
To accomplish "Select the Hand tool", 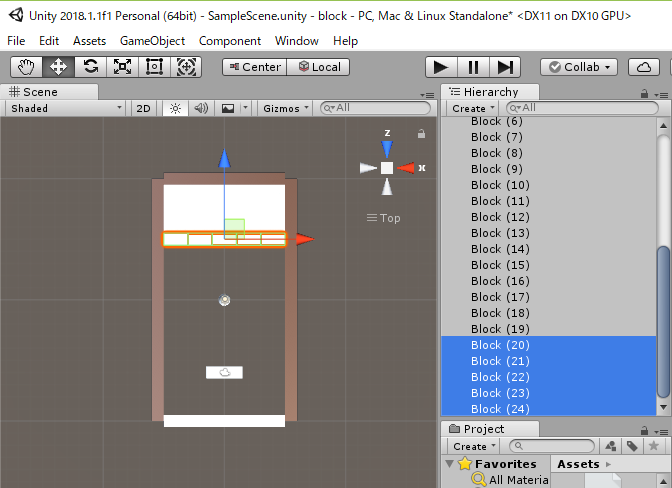I will [26, 67].
